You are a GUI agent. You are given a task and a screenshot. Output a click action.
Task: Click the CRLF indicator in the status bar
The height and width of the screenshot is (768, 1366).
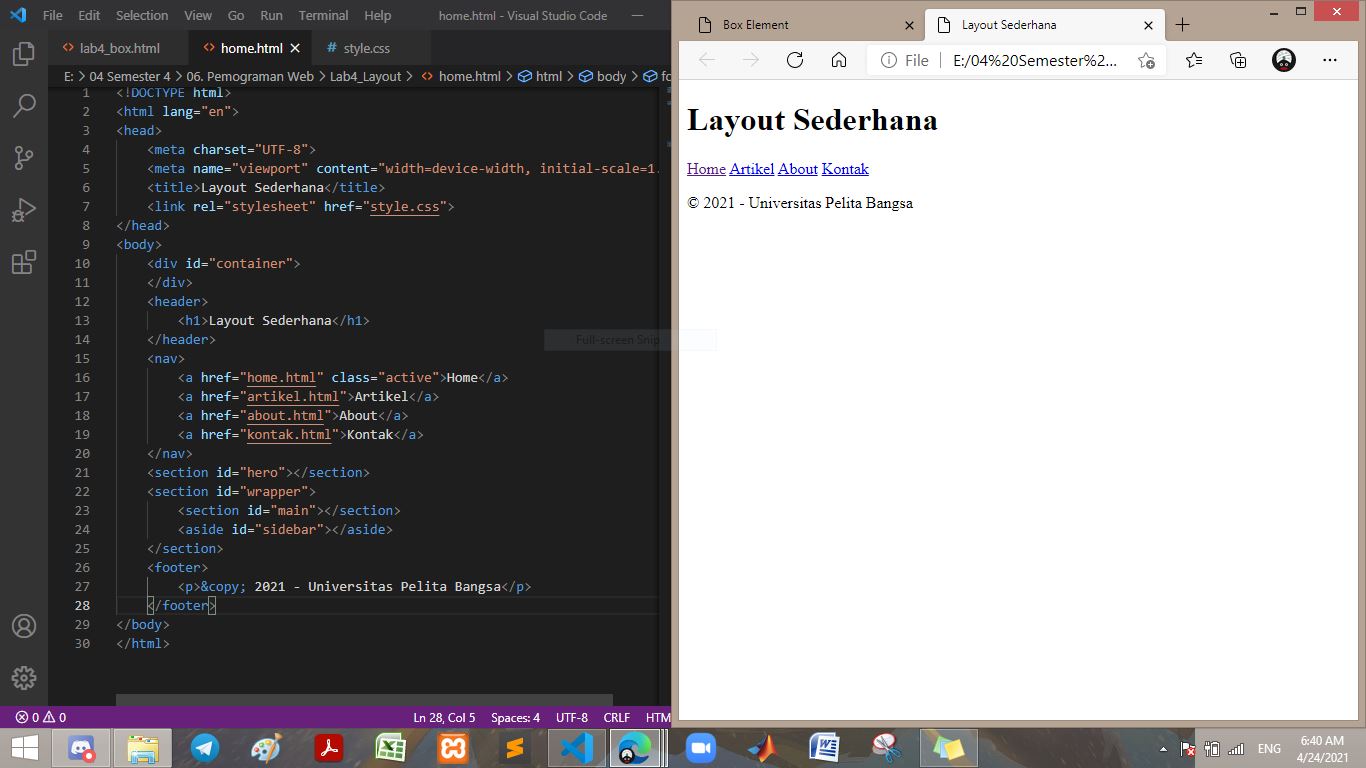point(616,717)
